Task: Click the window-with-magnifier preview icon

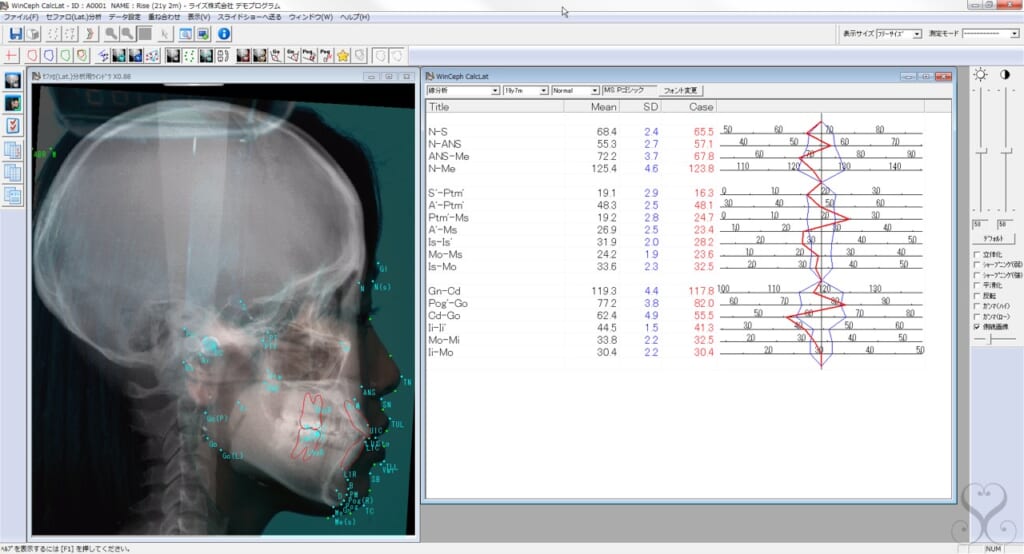Action: click(x=186, y=34)
